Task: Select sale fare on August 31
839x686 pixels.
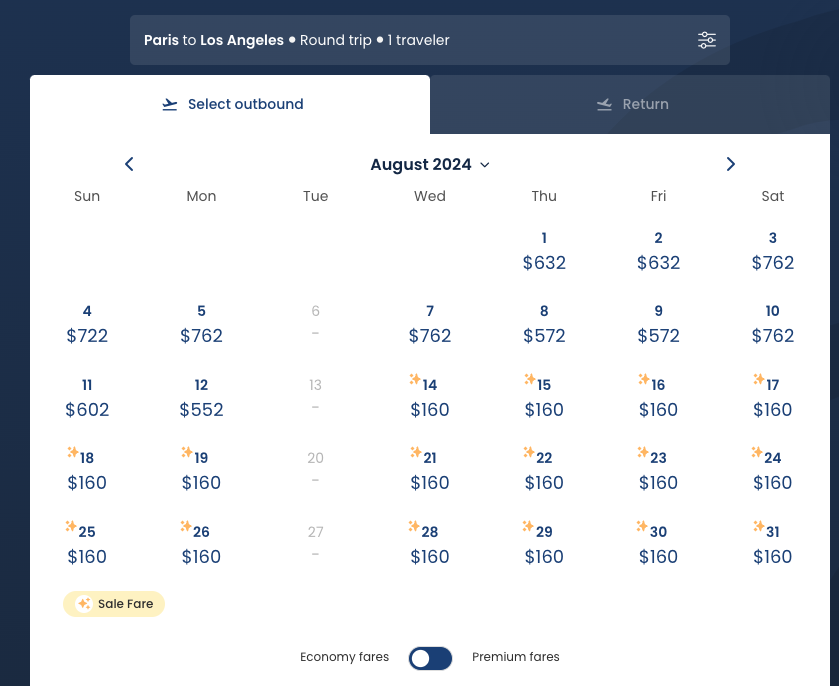Action: coord(773,545)
